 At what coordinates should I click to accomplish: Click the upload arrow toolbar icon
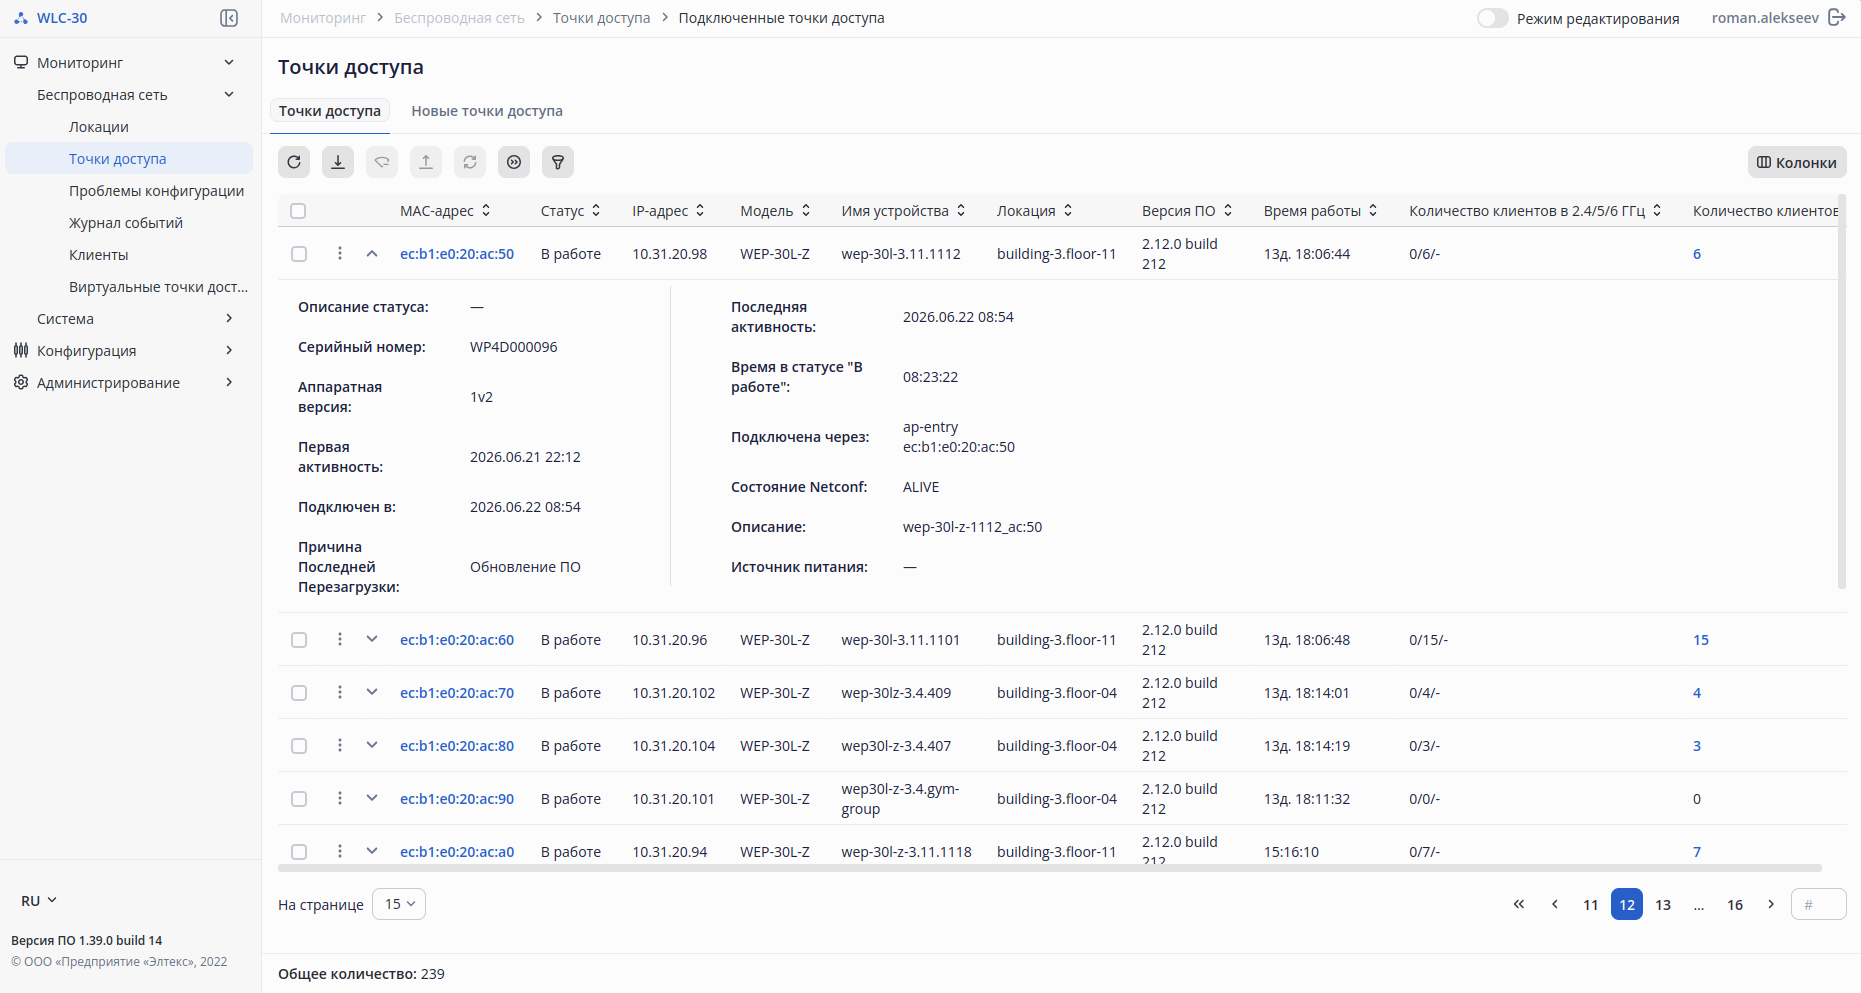click(x=426, y=162)
